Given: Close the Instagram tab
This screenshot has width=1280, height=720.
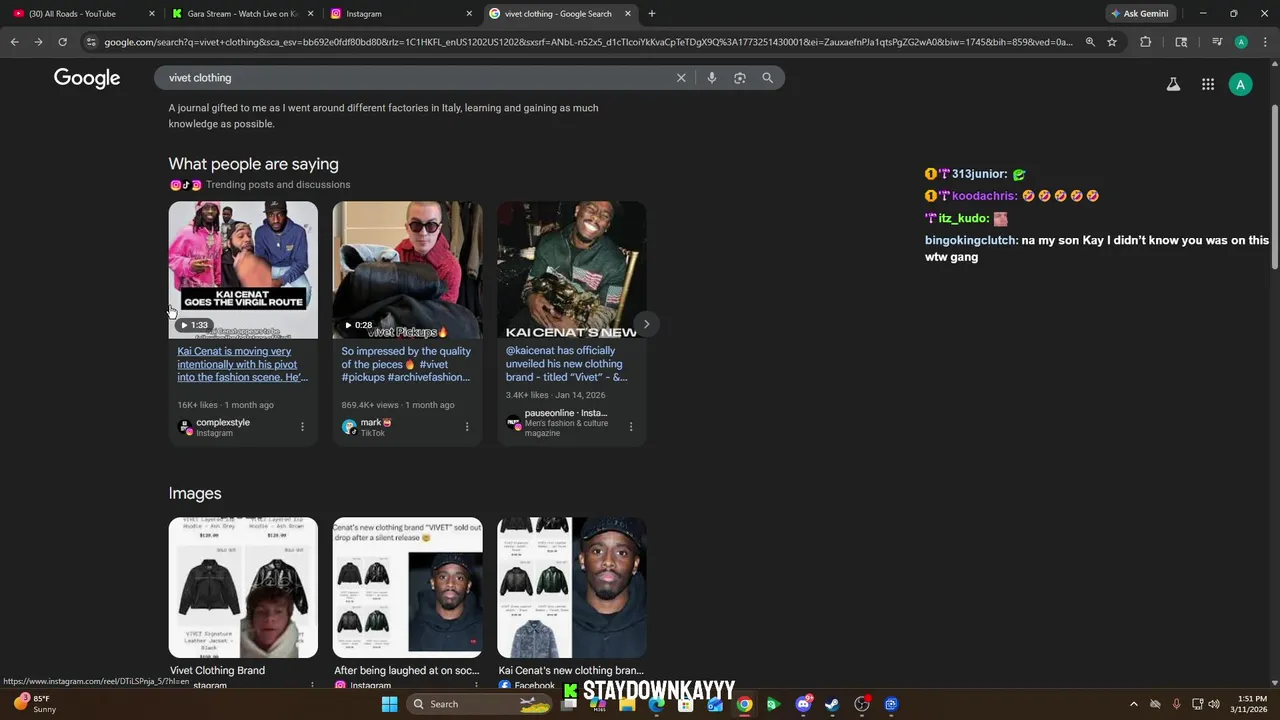Looking at the screenshot, I should 469,14.
